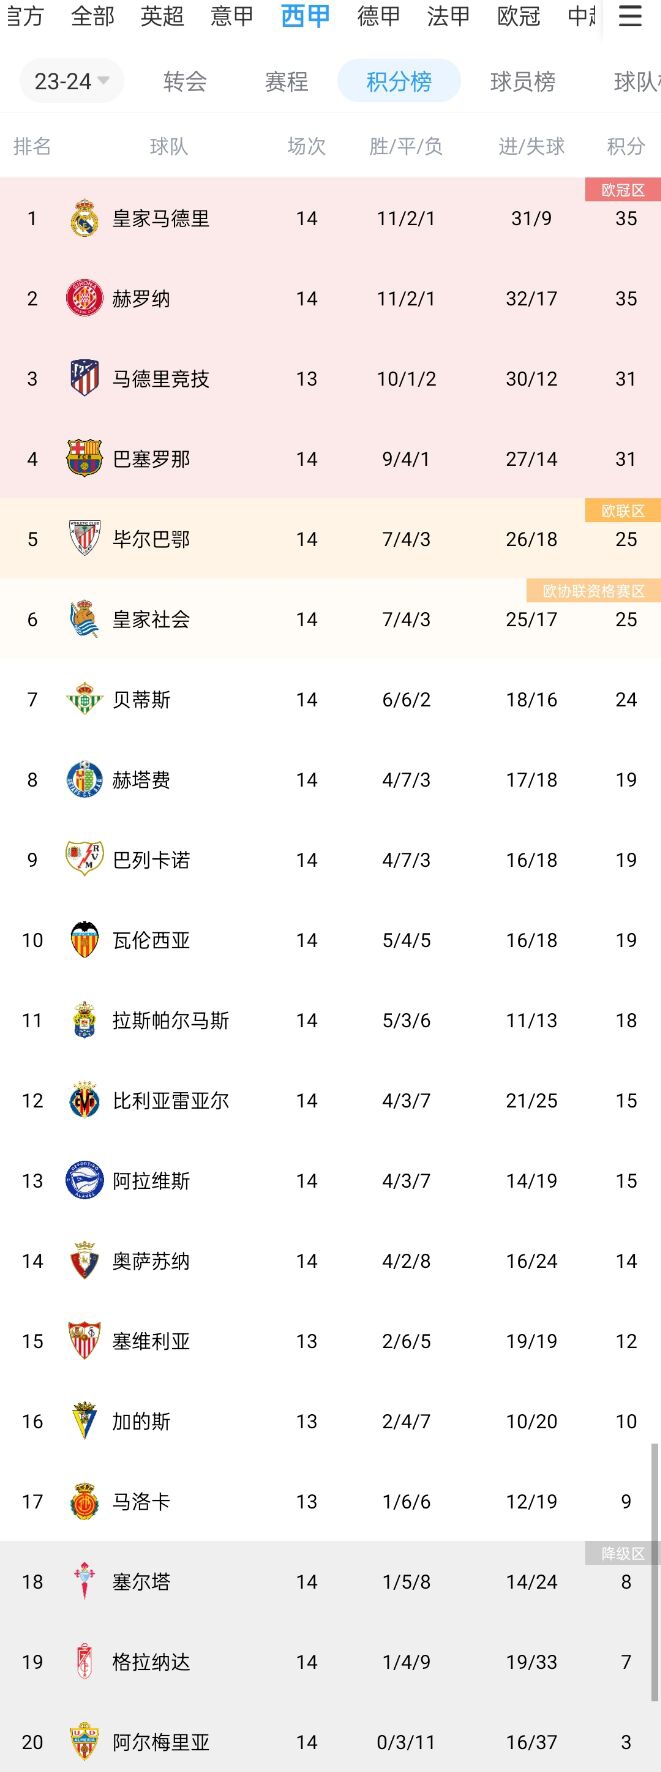This screenshot has width=661, height=1772.
Task: Switch to the 德甲 league tab
Action: [x=377, y=16]
